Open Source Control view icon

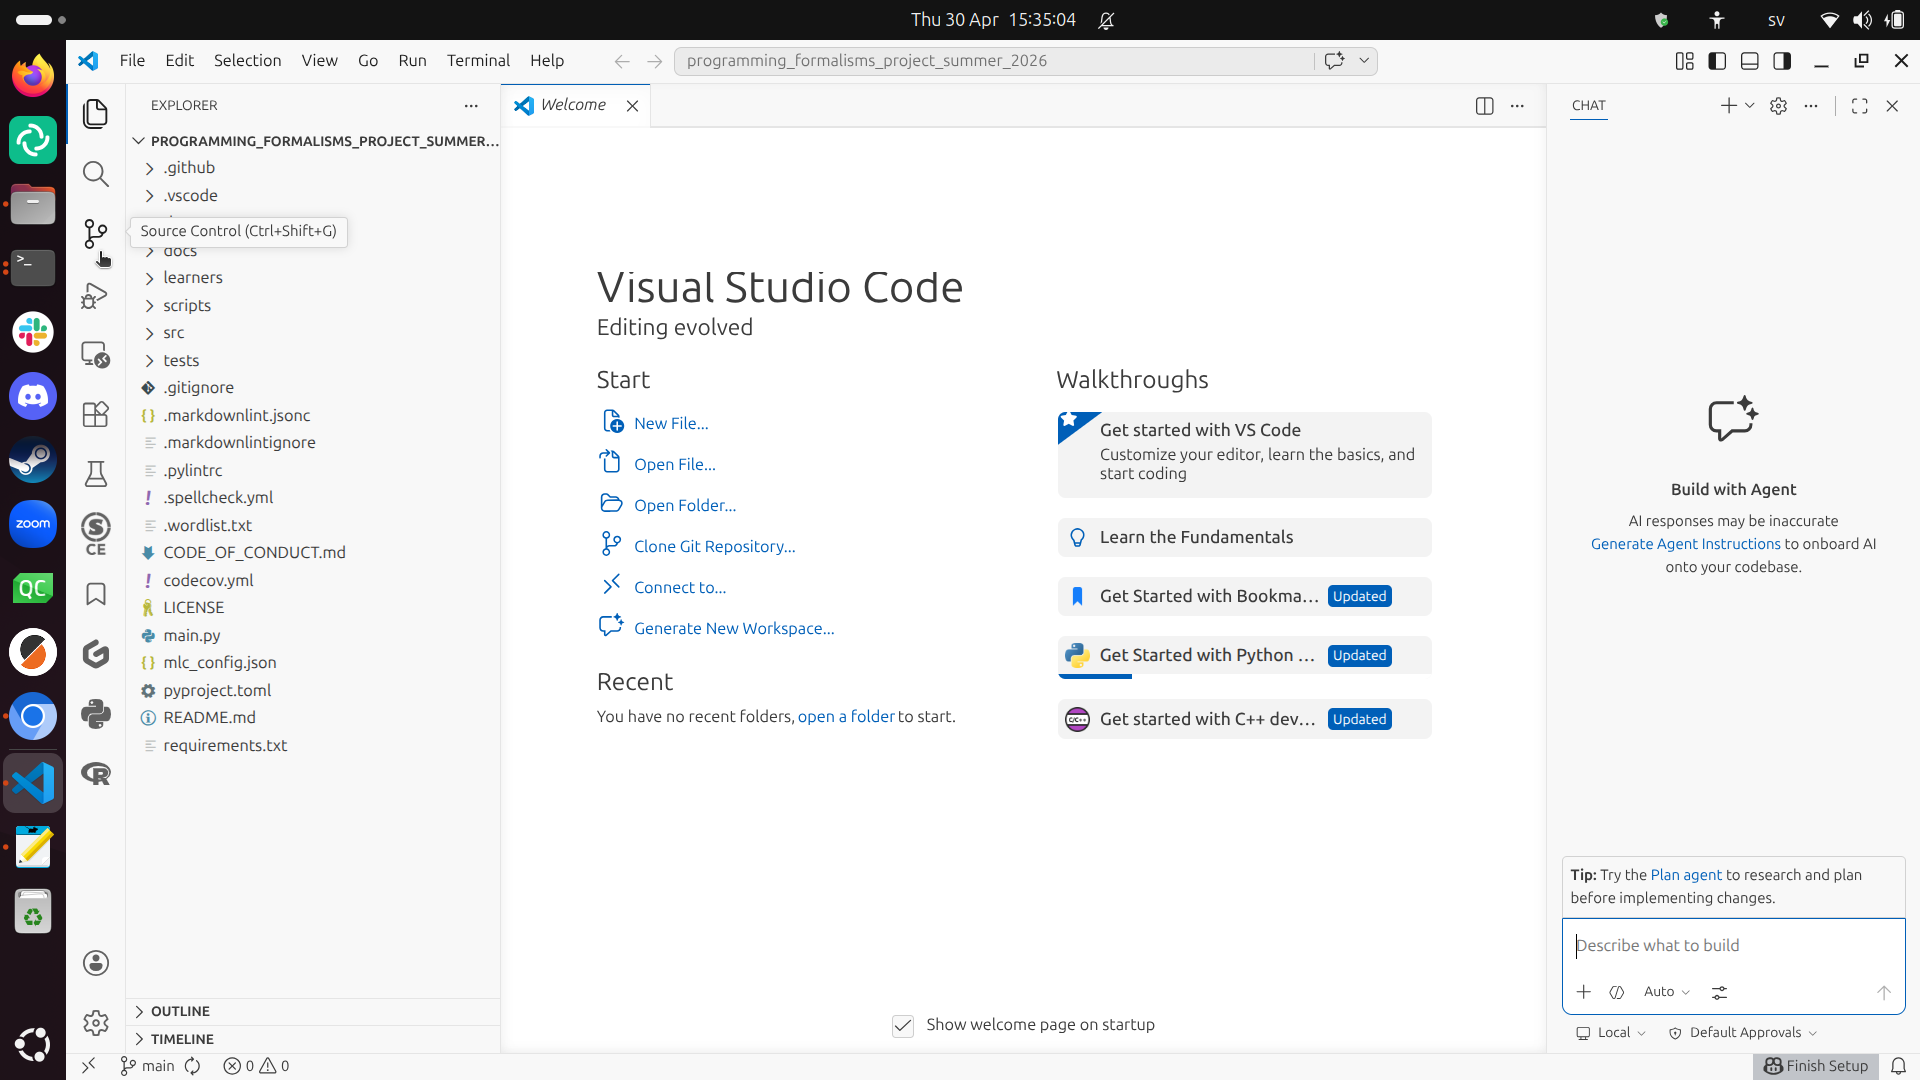click(x=96, y=234)
